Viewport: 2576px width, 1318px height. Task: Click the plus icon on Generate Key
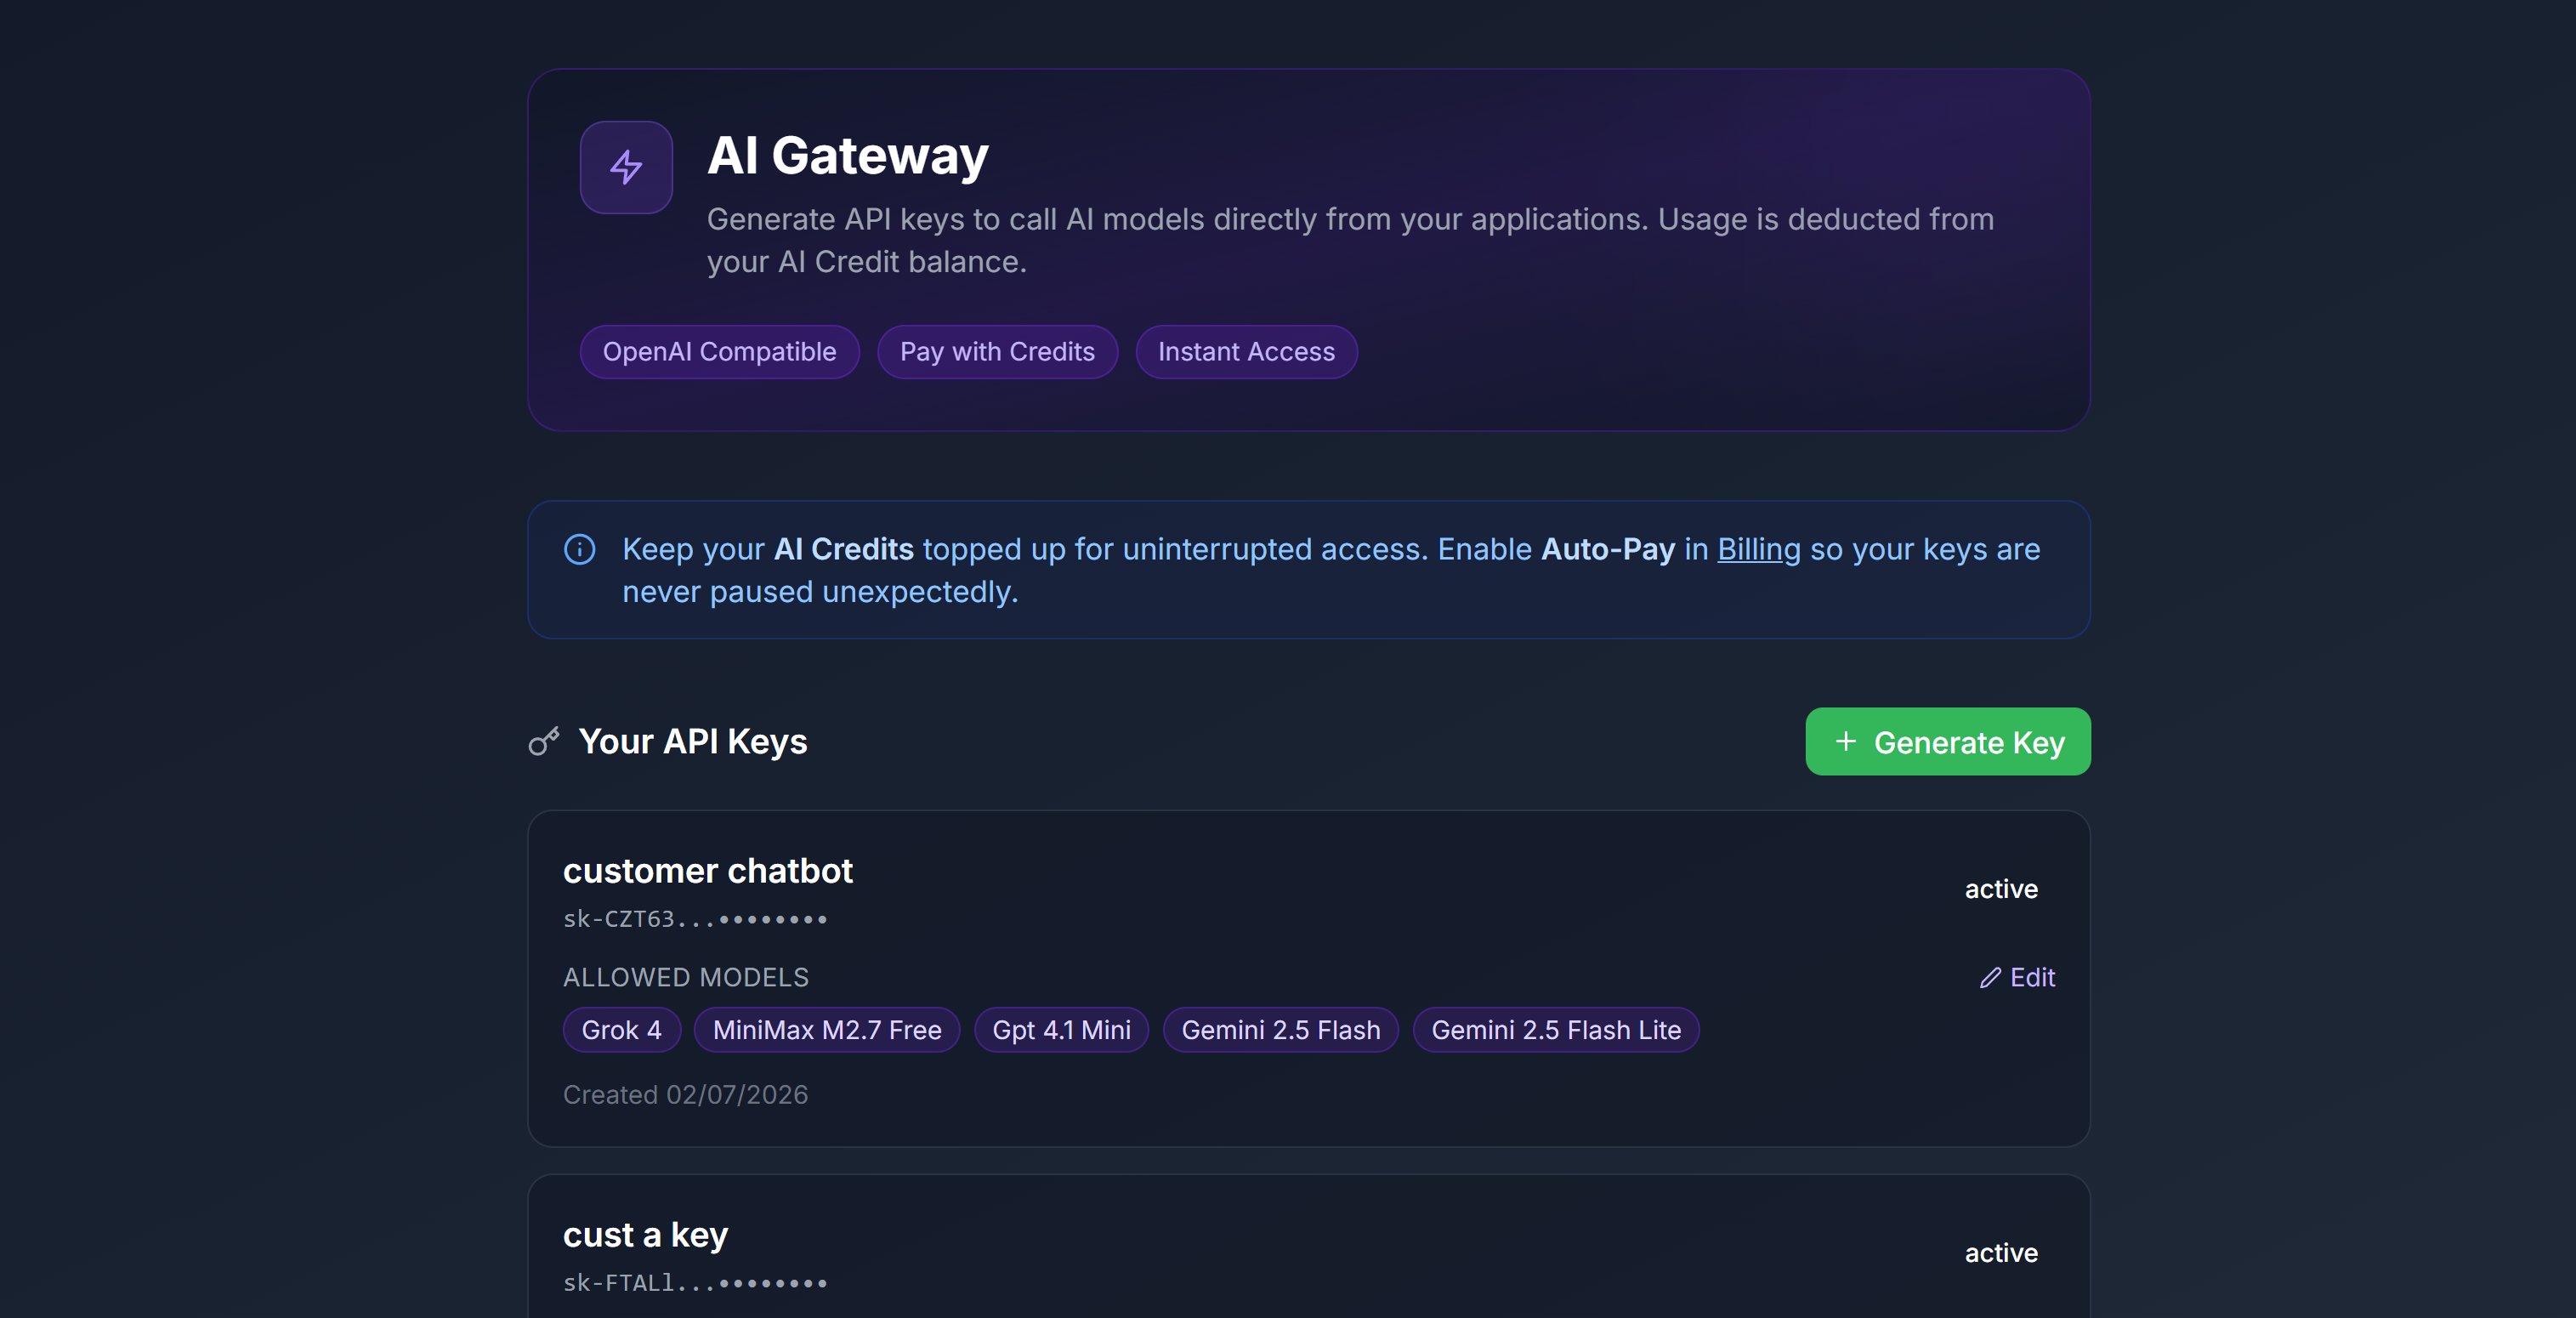(1846, 741)
